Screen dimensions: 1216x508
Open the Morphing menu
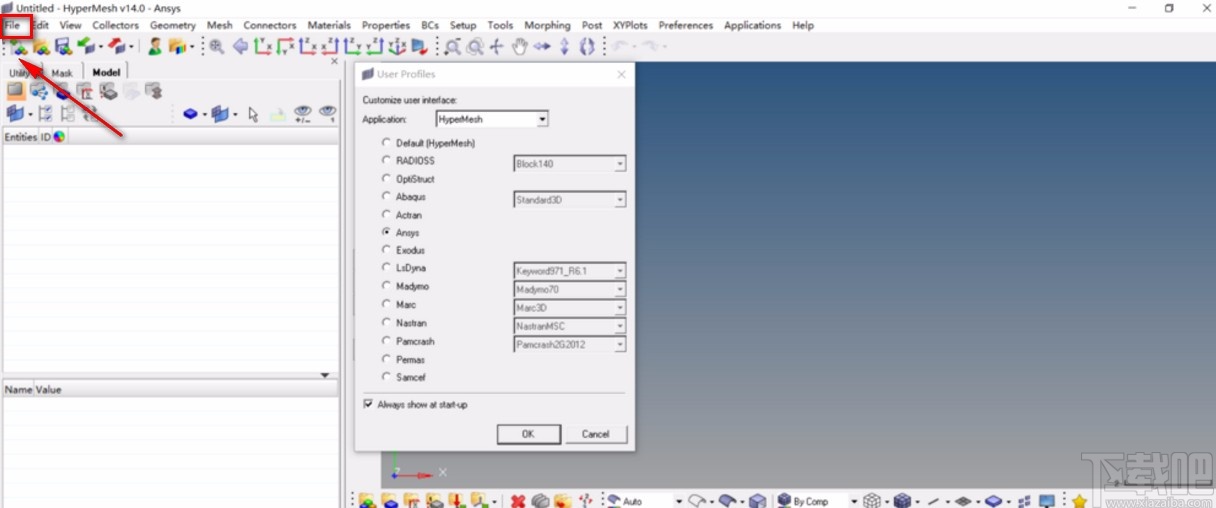[x=547, y=25]
